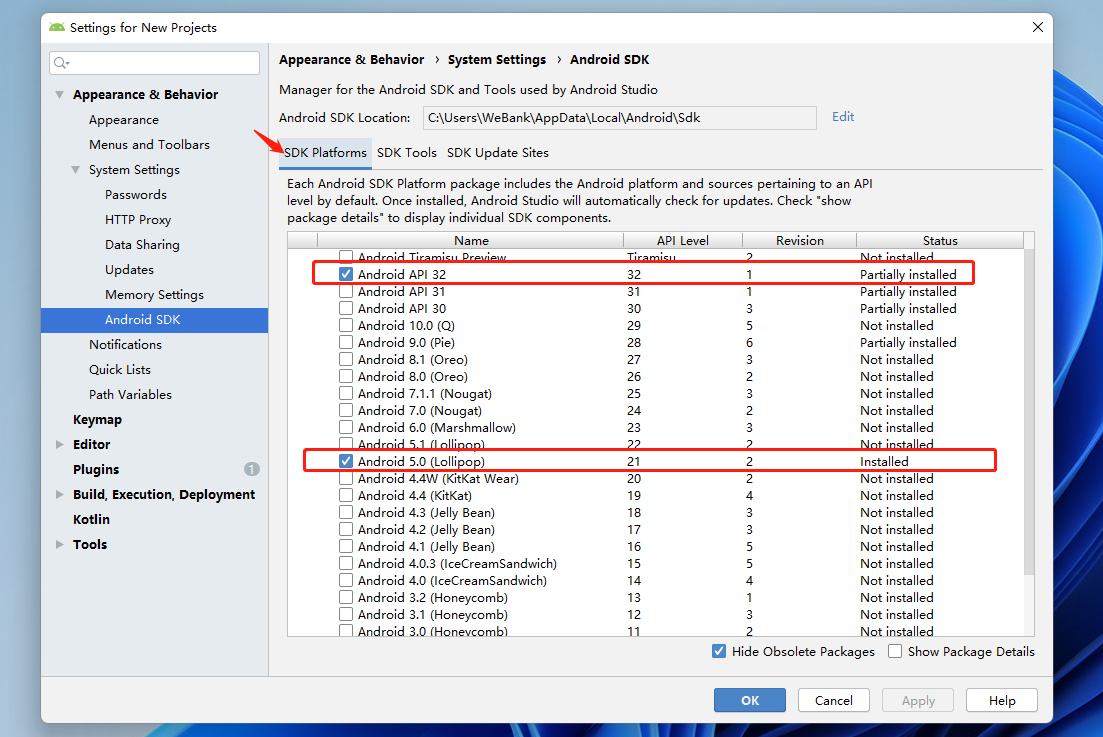The image size is (1103, 737).
Task: Switch to SDK Platforms tab
Action: point(325,153)
